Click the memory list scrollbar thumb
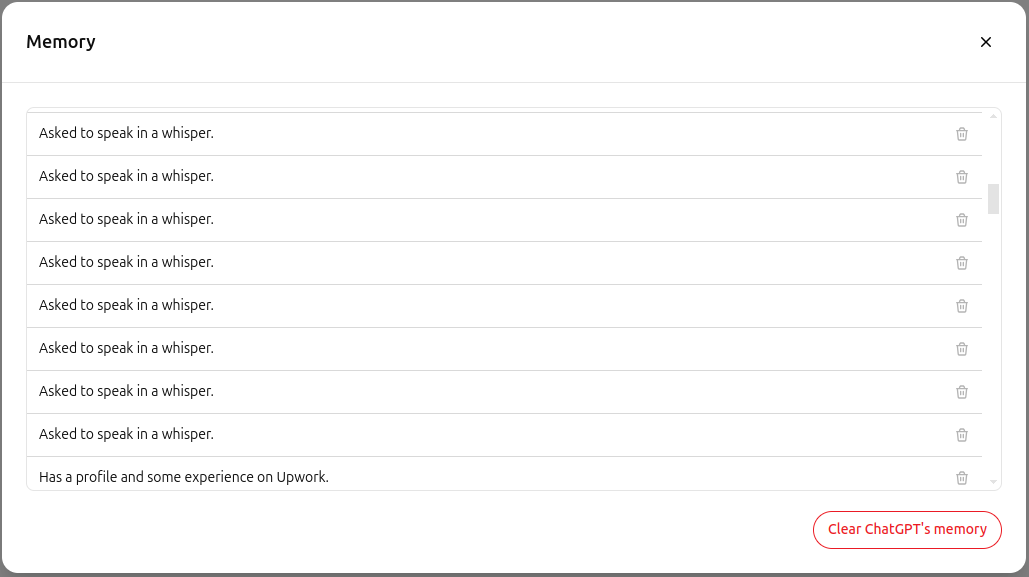Viewport: 1029px width, 577px height. (x=992, y=200)
